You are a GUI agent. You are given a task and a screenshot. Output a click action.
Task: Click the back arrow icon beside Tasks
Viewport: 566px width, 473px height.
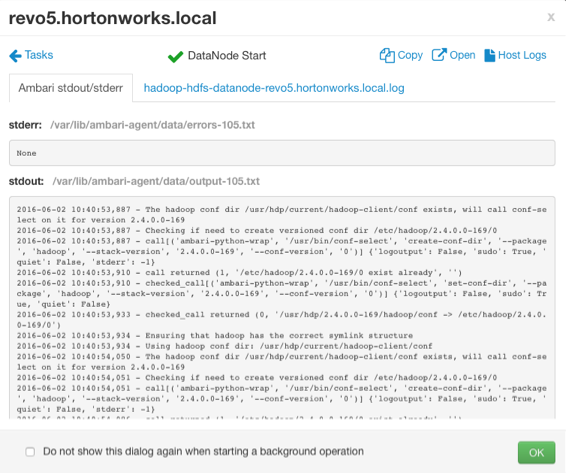[x=16, y=56]
